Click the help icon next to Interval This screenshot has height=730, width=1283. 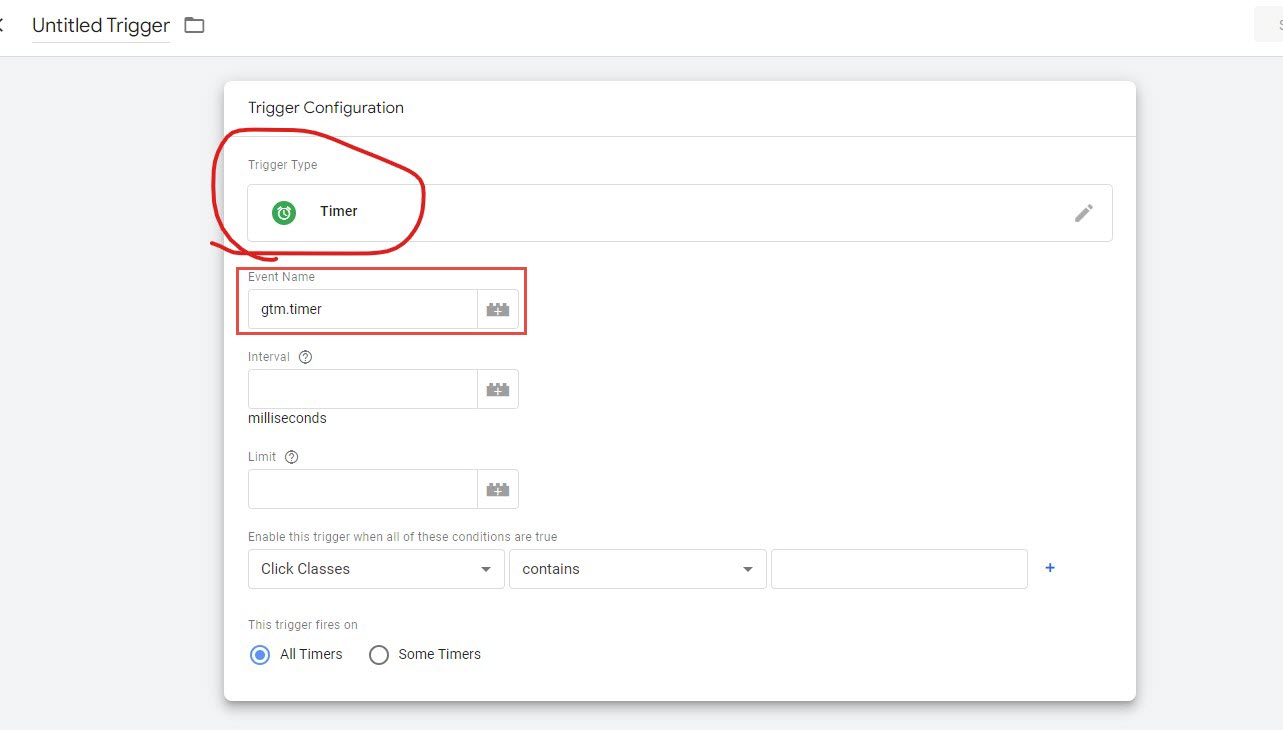point(306,357)
